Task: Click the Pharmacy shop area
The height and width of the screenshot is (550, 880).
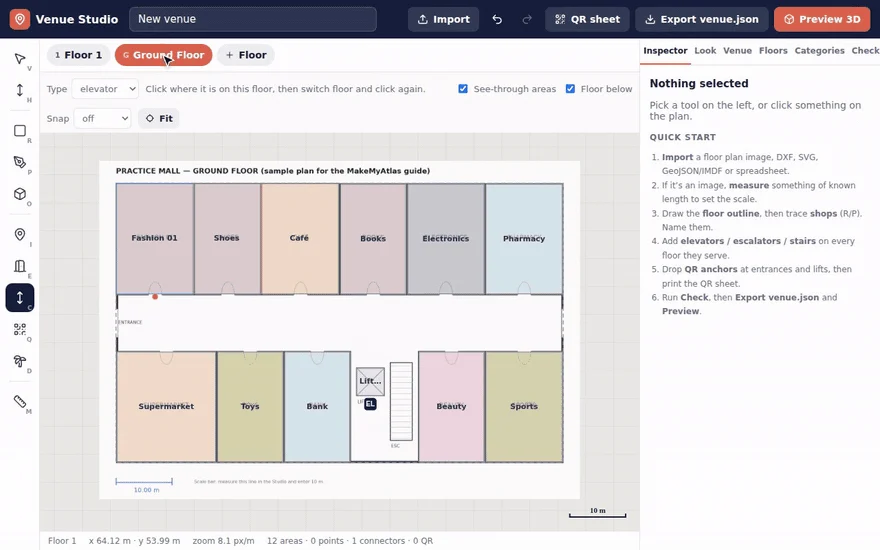Action: tap(524, 238)
